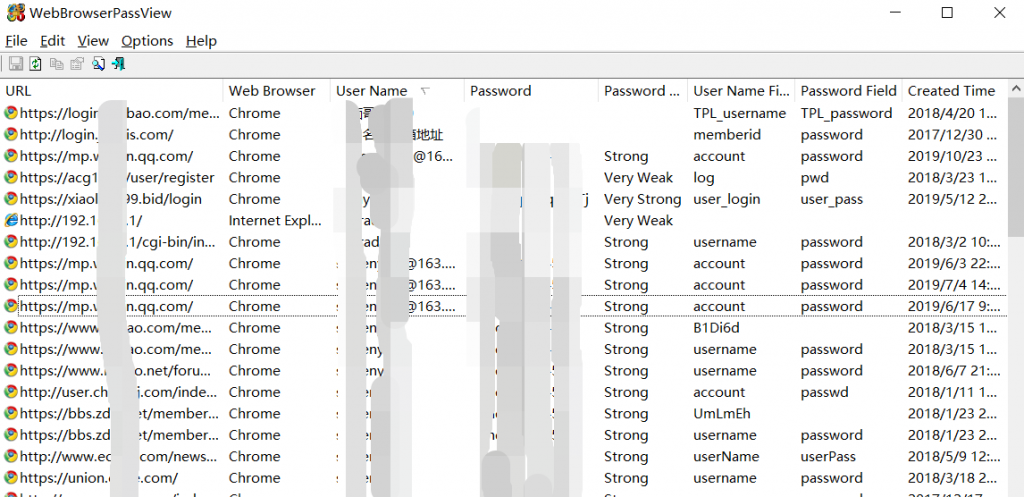
Task: Select the '2019/7/4' created time cell
Action: tap(953, 285)
